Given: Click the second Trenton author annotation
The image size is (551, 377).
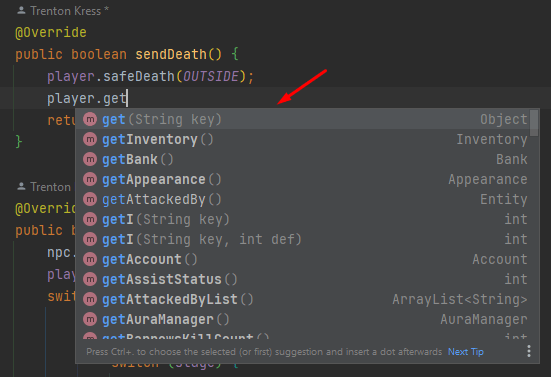Looking at the screenshot, I should coord(50,187).
